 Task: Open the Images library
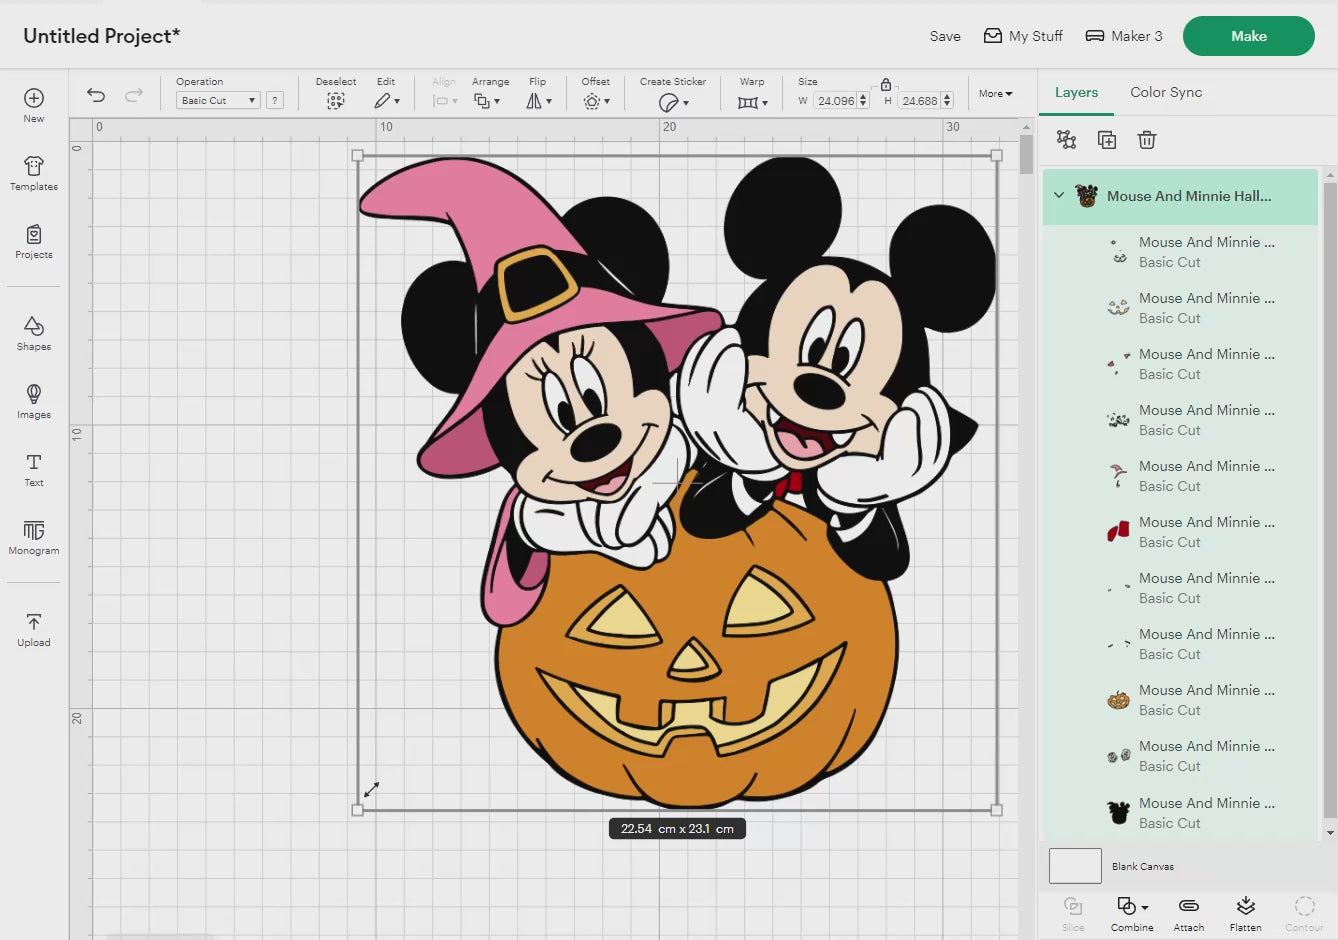[34, 401]
